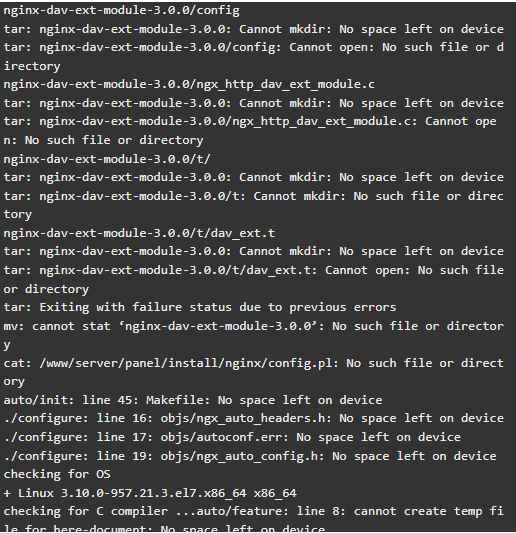The width and height of the screenshot is (516, 533).
Task: Click the 'dav_ext.t: Cannot open' tar error line
Action: tap(254, 270)
